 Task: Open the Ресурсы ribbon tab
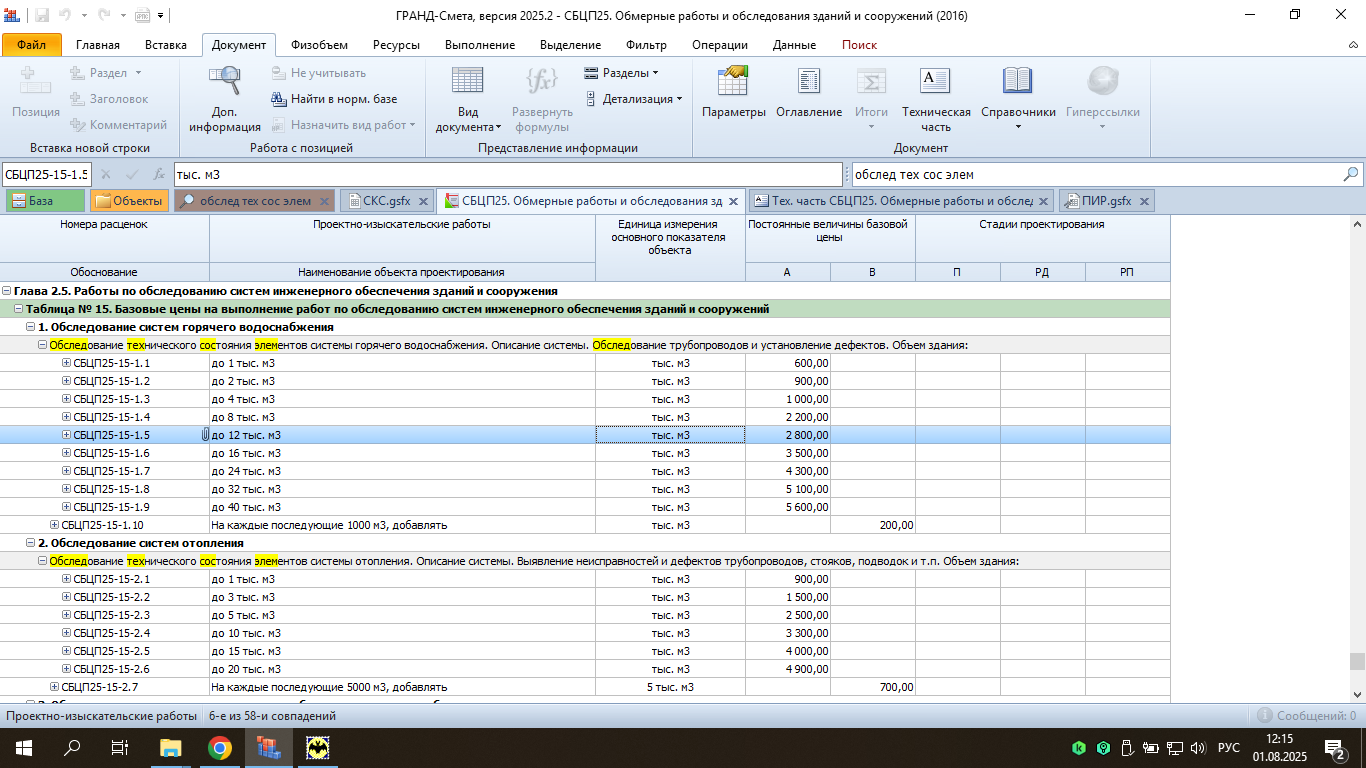tap(396, 45)
